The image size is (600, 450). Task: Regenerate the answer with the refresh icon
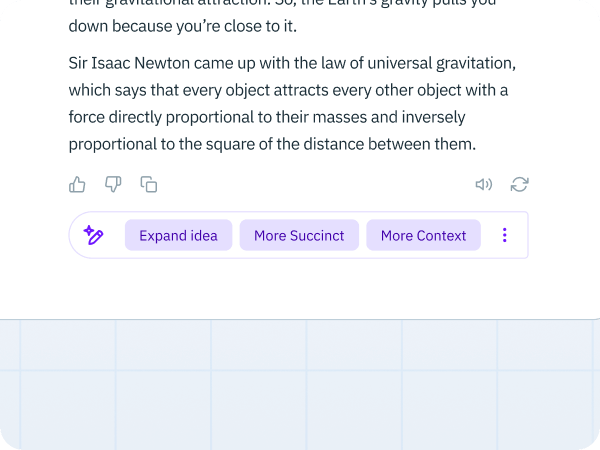[520, 184]
